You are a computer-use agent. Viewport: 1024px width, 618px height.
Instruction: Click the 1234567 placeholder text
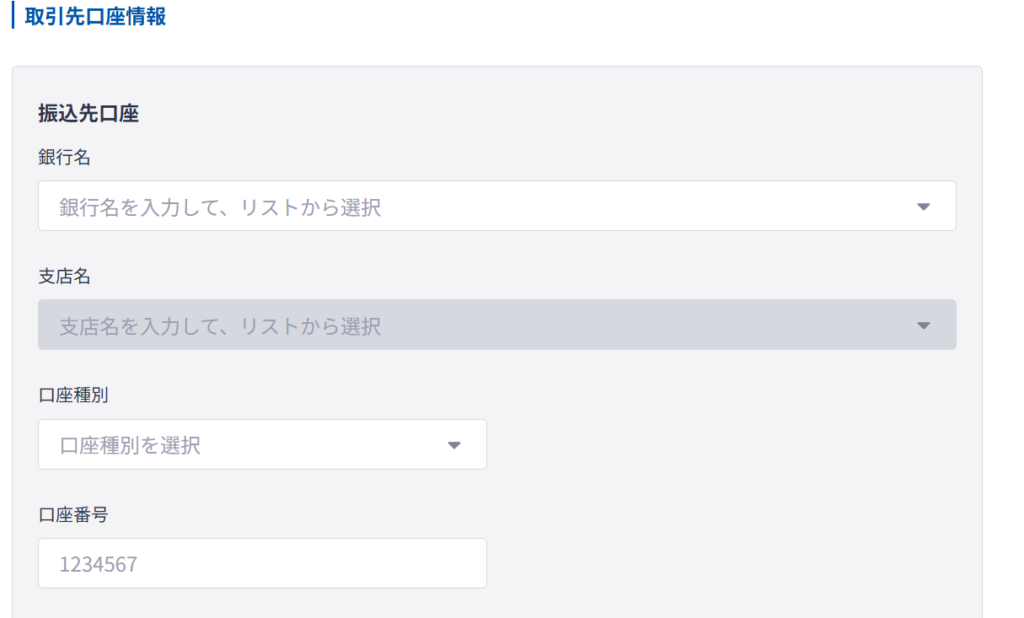click(x=99, y=564)
